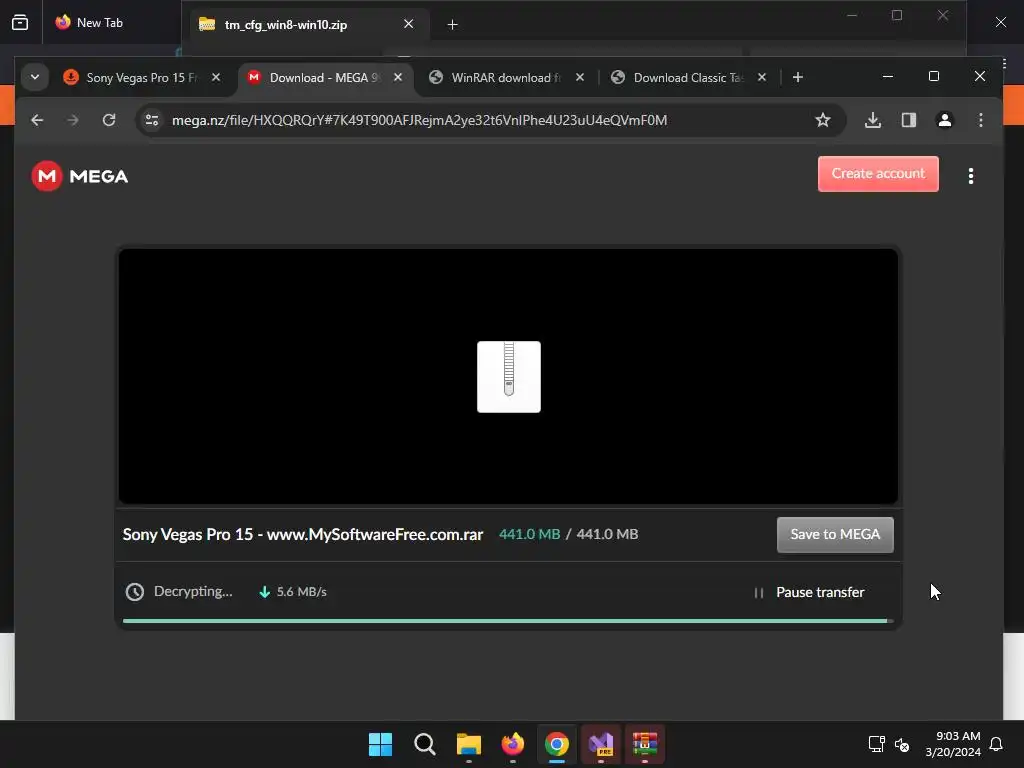Click Save to MEGA button
1024x768 pixels.
(835, 535)
